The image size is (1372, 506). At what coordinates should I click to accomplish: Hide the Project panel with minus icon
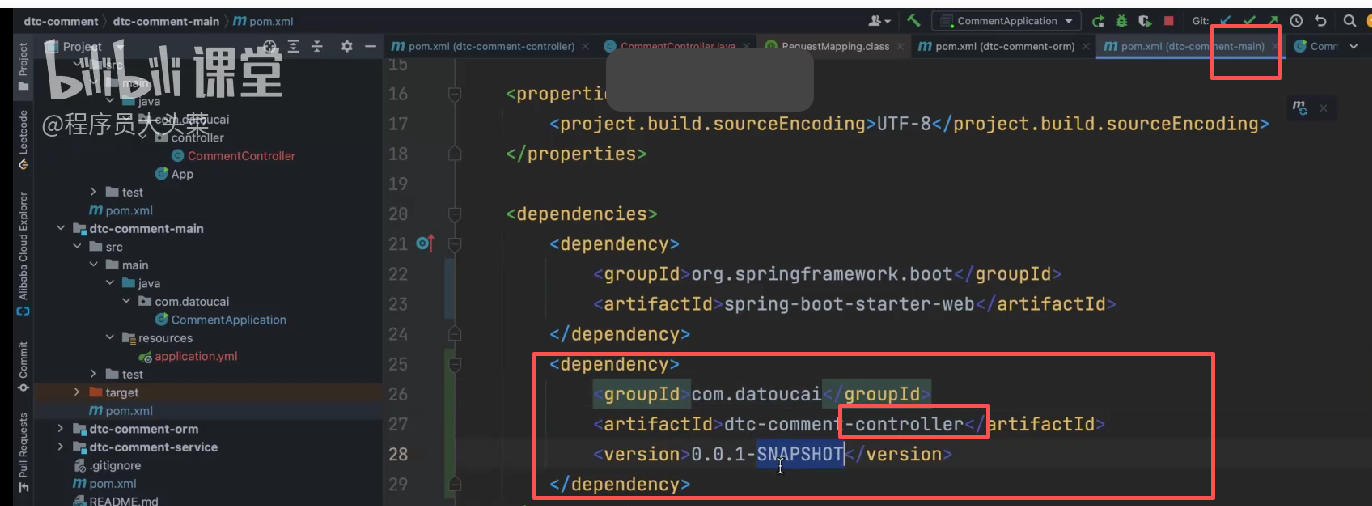[x=370, y=46]
